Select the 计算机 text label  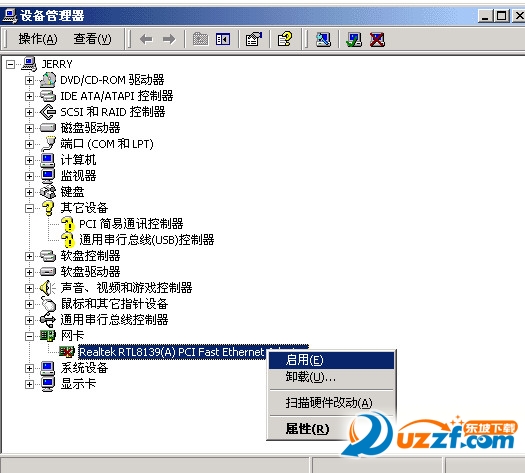78,160
